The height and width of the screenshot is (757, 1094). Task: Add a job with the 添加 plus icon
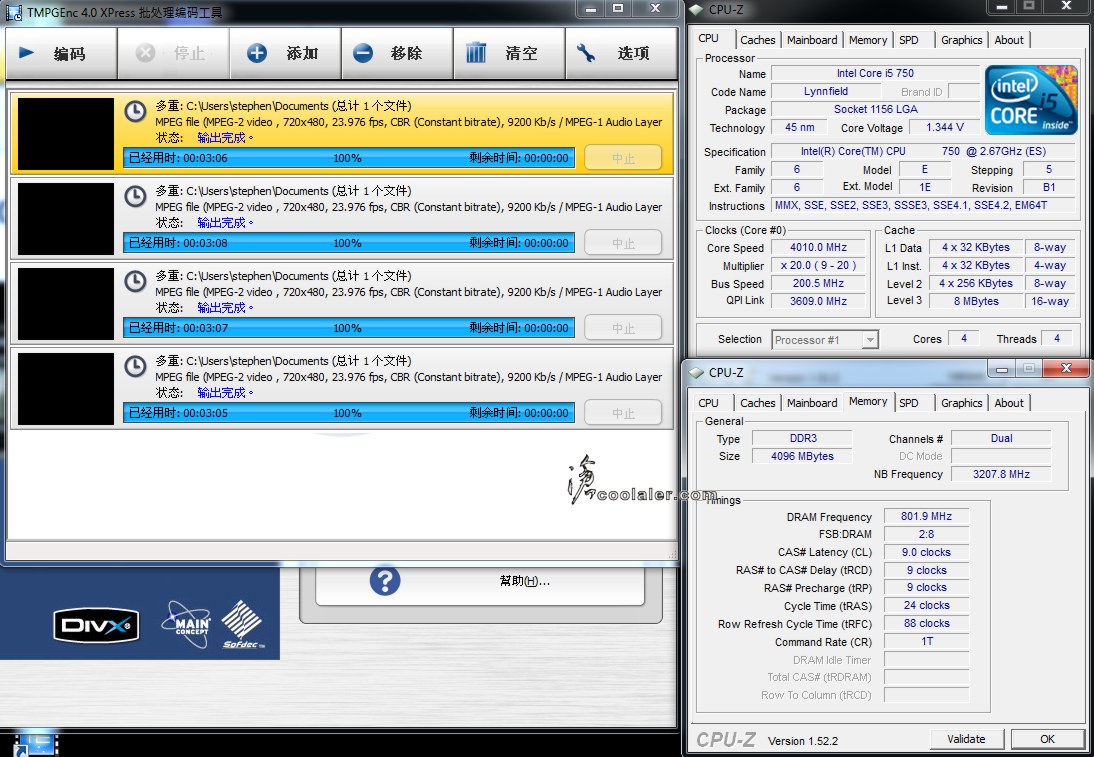[x=257, y=53]
